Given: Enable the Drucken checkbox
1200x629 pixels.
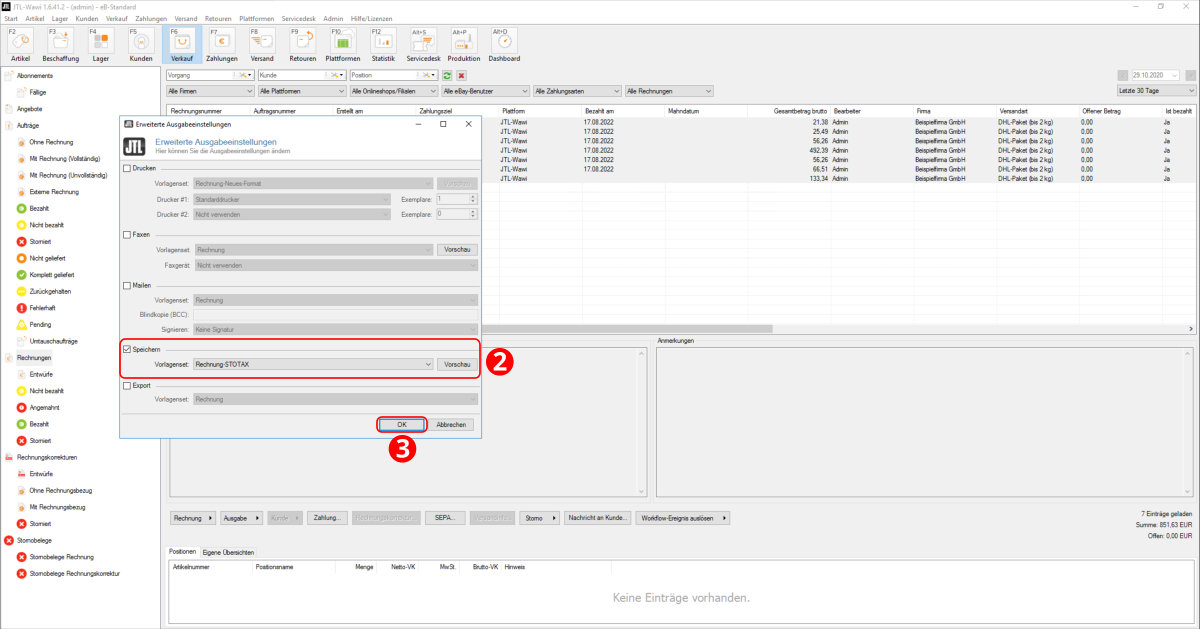Looking at the screenshot, I should 126,168.
